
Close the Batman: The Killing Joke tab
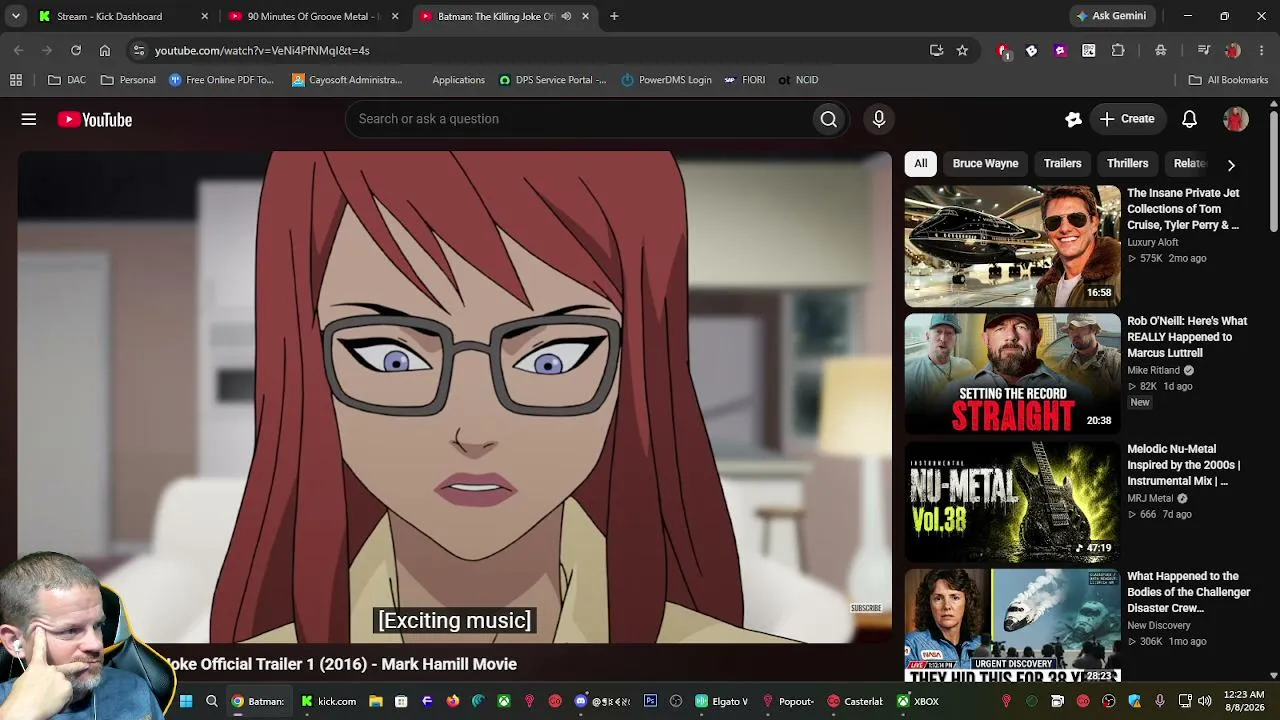pyautogui.click(x=585, y=16)
